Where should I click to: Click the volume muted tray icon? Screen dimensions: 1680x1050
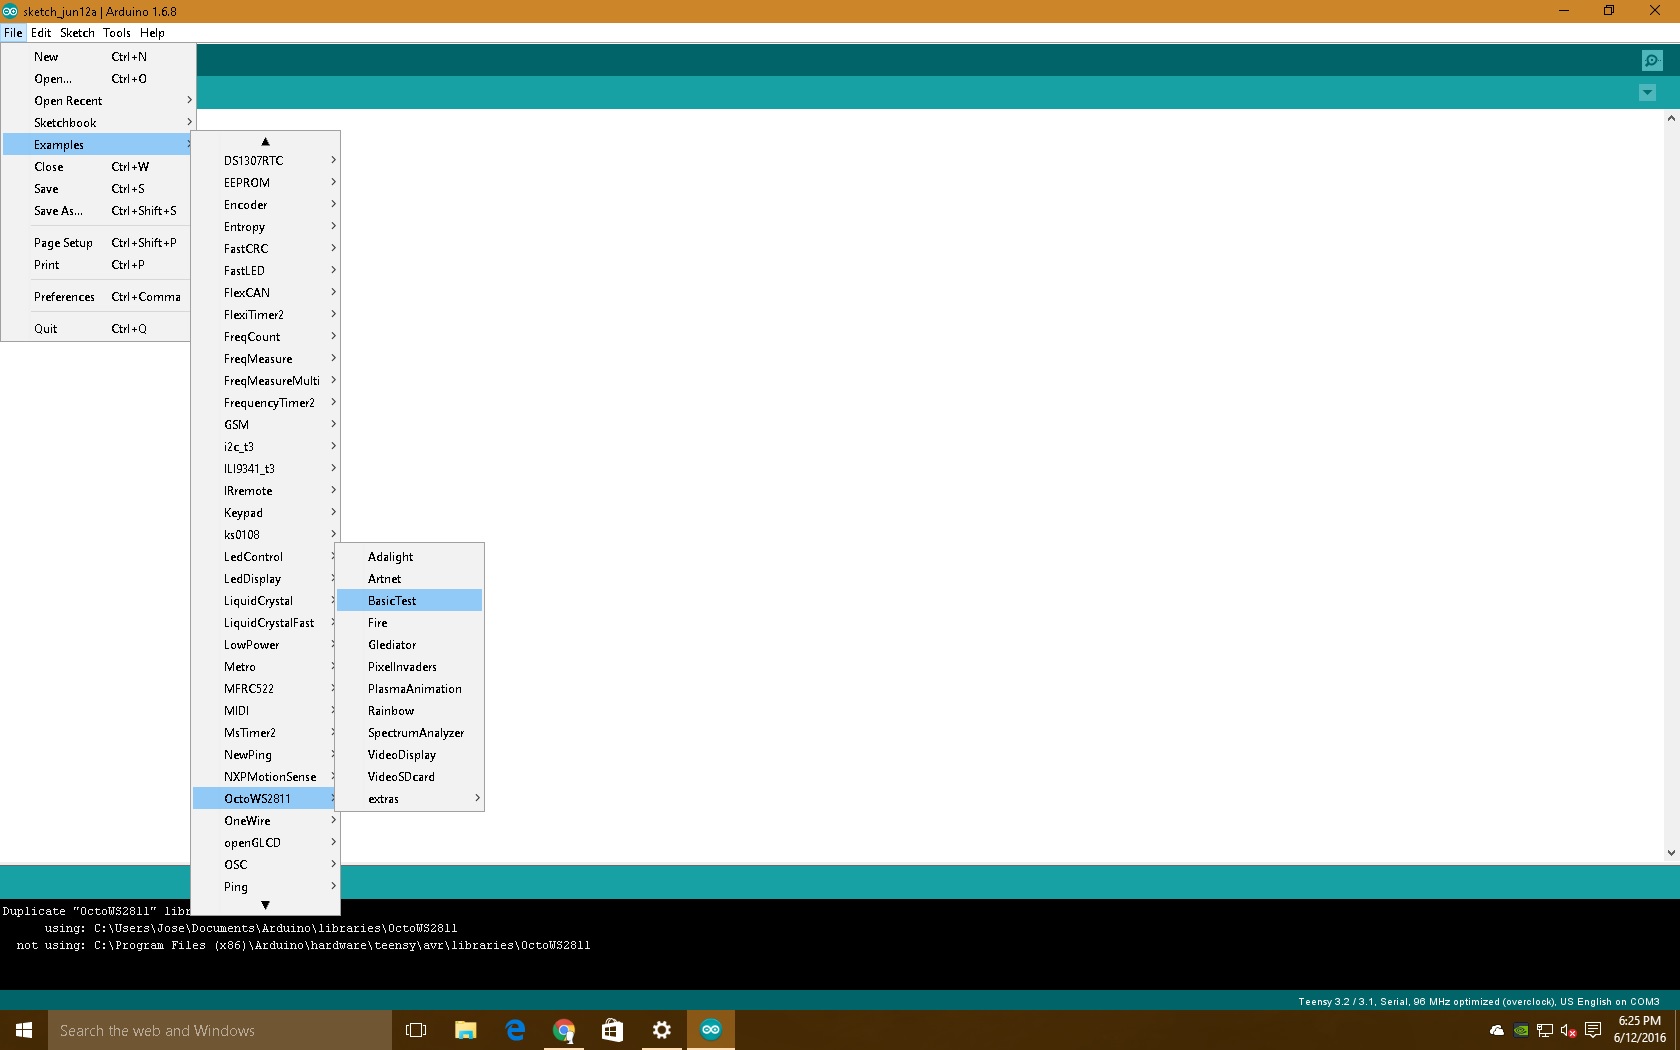(x=1568, y=1030)
